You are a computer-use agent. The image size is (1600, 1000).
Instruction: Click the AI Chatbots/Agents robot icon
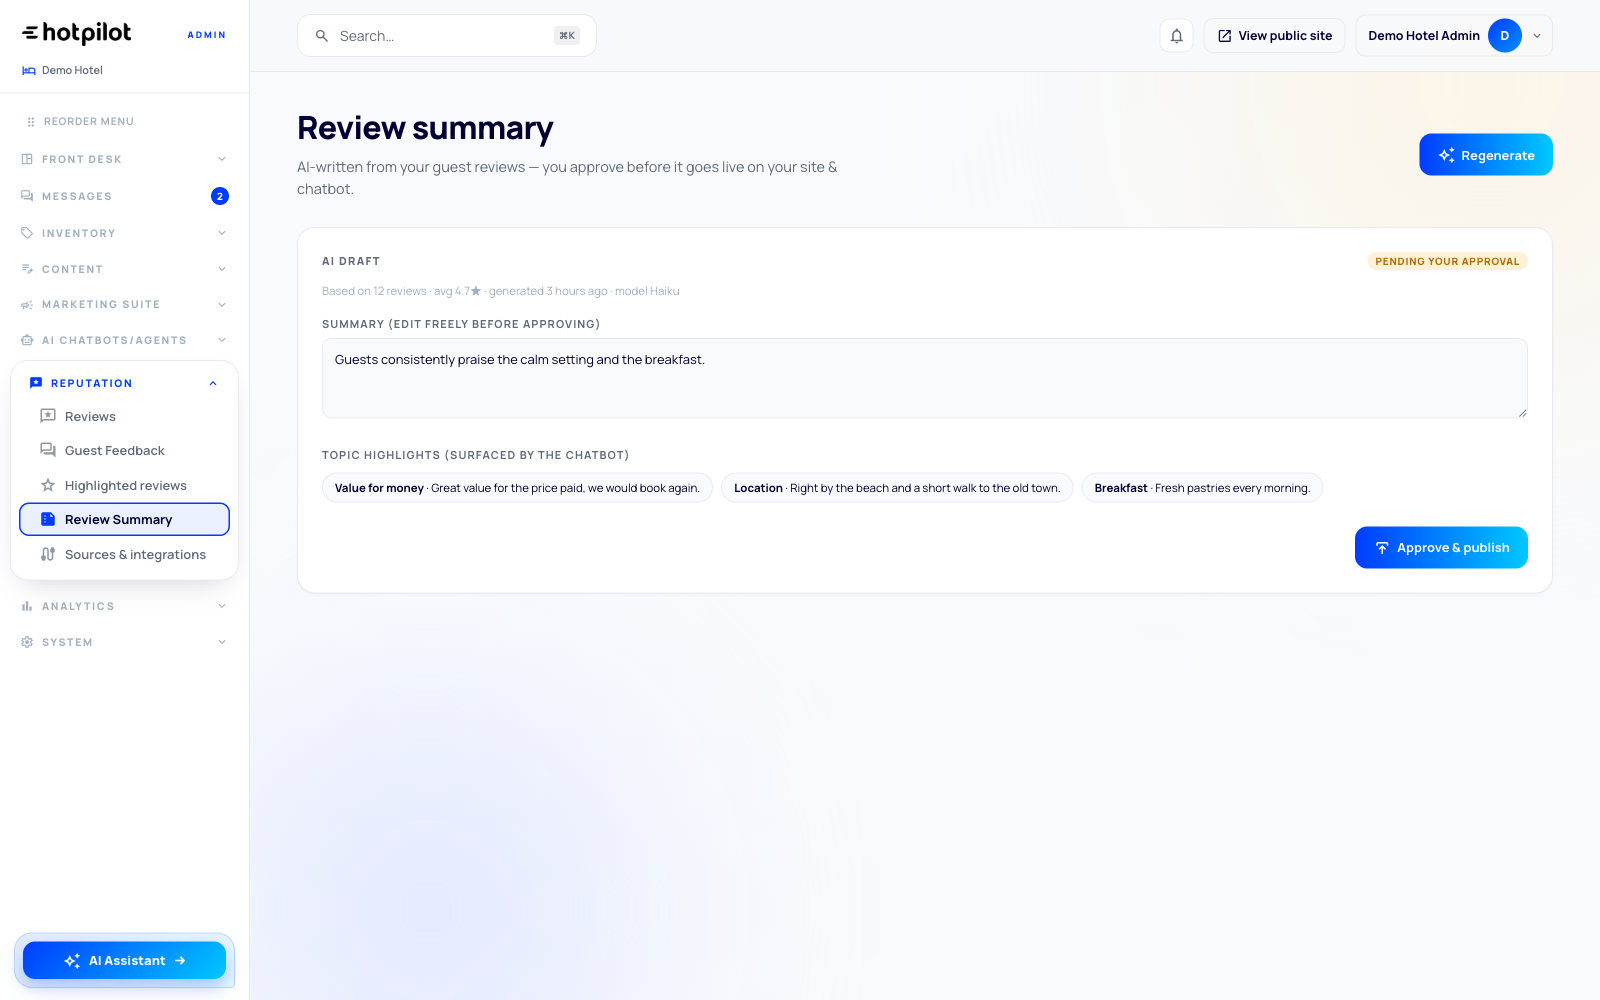tap(27, 340)
